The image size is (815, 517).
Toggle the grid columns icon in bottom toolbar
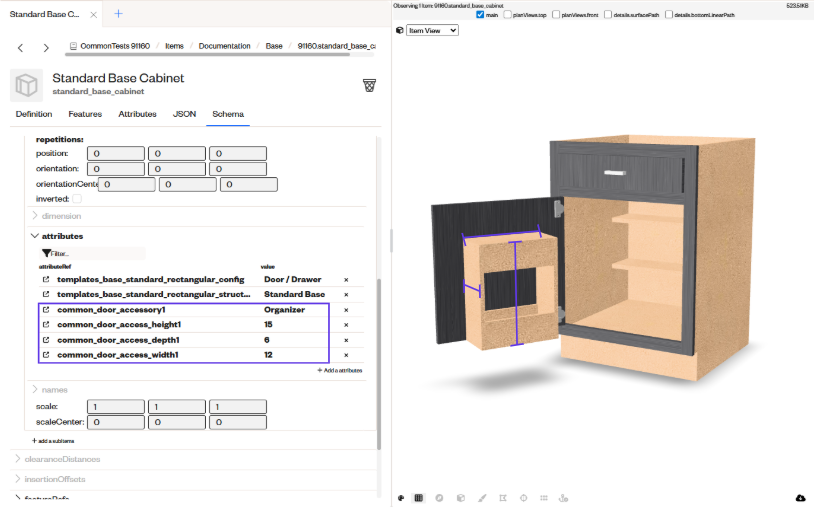(418, 498)
